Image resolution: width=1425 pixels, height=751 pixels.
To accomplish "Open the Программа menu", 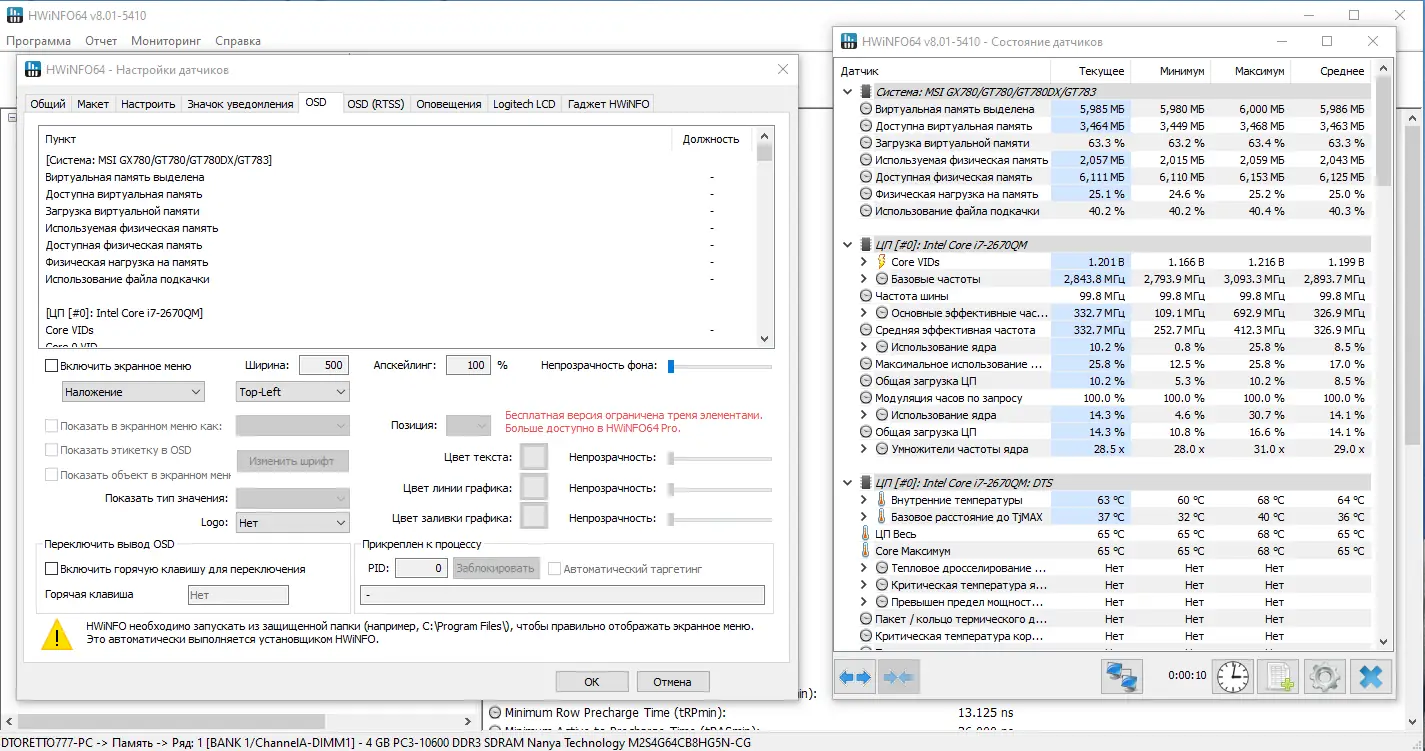I will 38,41.
